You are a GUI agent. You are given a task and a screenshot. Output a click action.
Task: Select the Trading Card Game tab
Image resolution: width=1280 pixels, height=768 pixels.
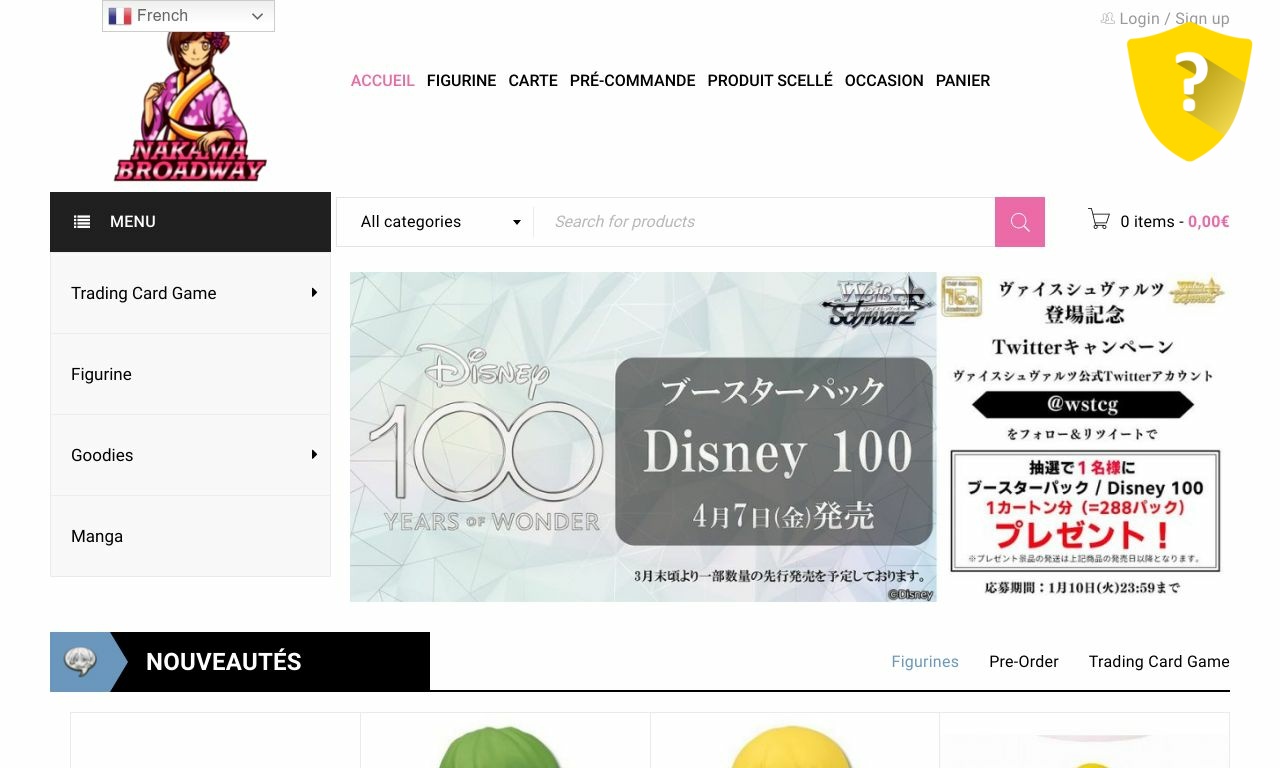[1159, 662]
